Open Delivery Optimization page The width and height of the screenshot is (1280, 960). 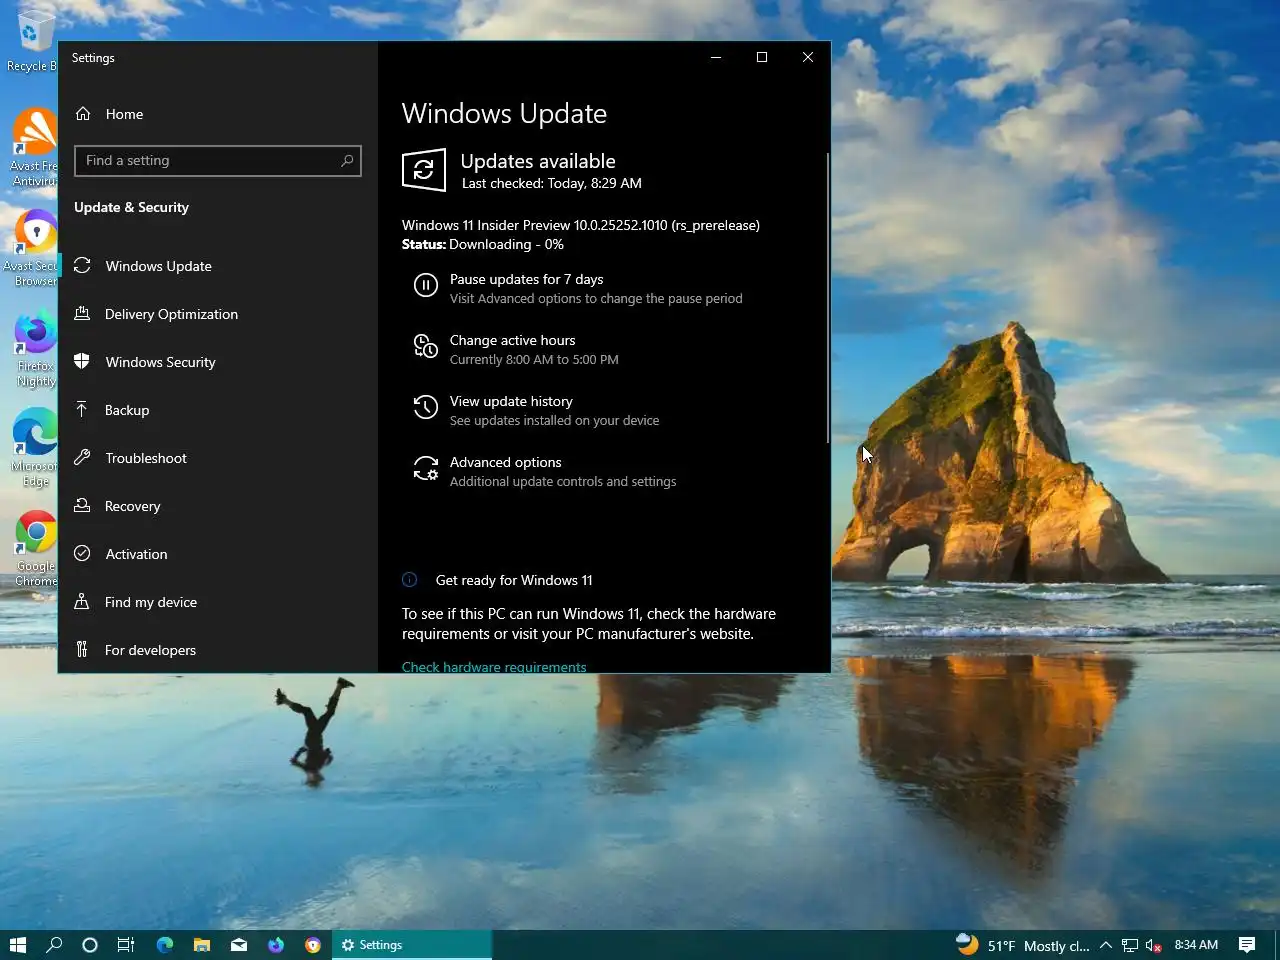click(x=218, y=314)
